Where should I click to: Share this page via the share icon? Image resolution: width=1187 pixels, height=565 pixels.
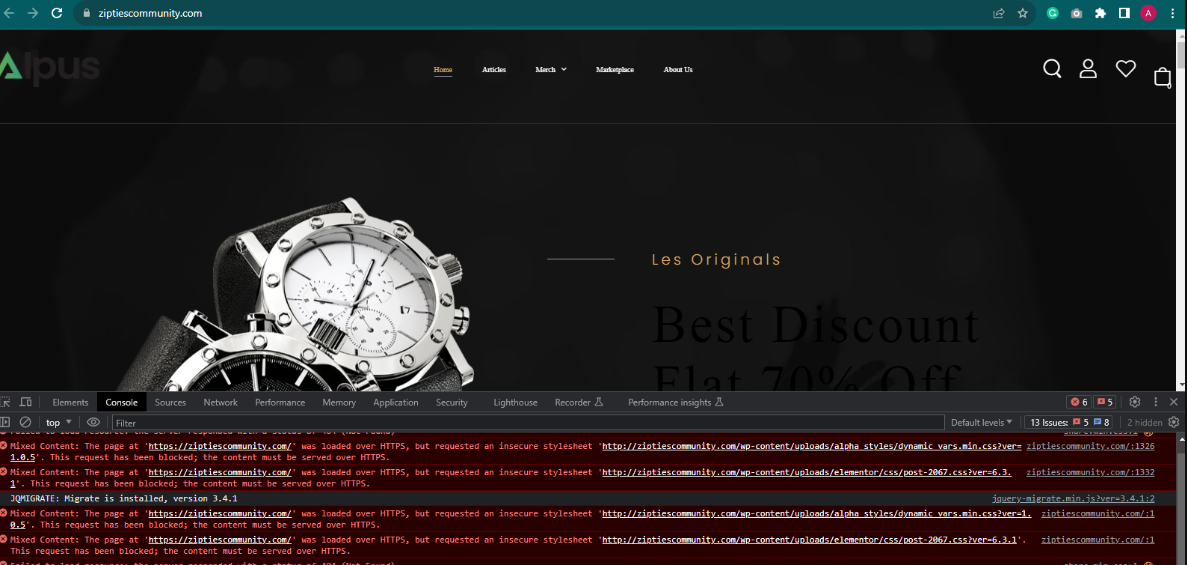coord(999,13)
